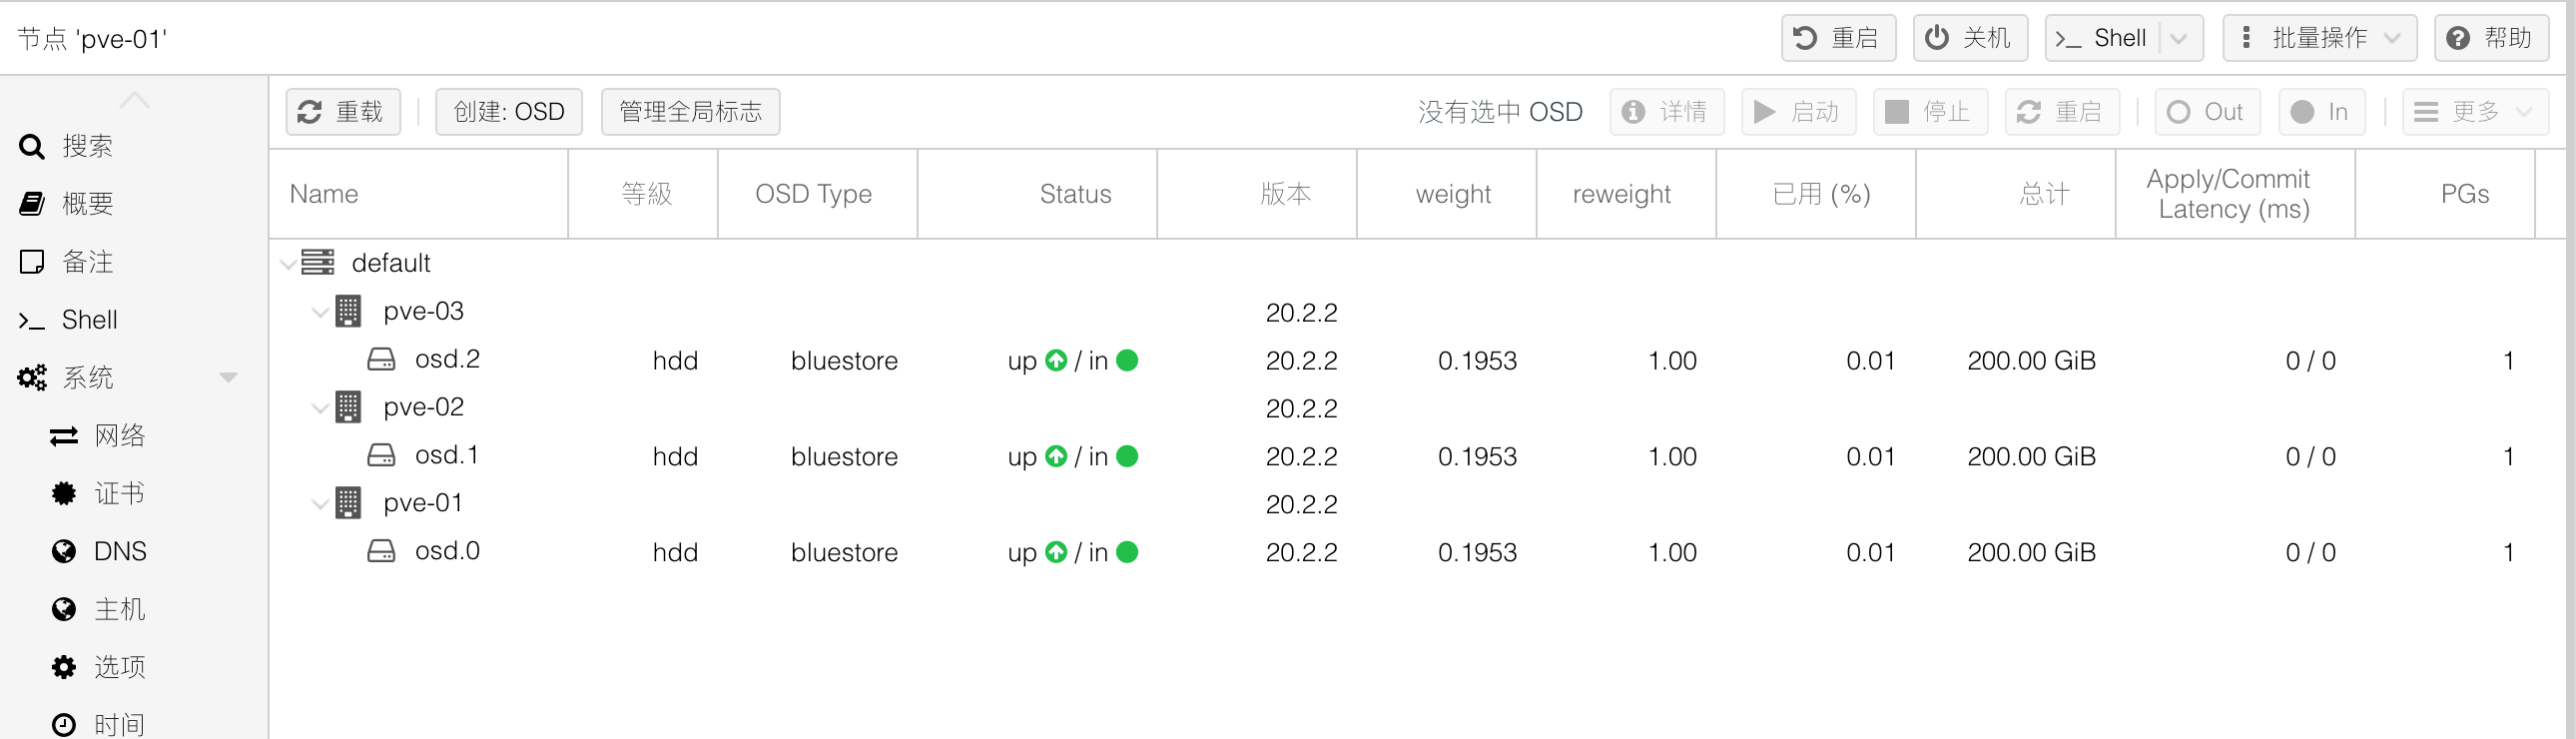Screen dimensions: 2576x739
Task: Sort by the Name column header
Action: [419, 194]
